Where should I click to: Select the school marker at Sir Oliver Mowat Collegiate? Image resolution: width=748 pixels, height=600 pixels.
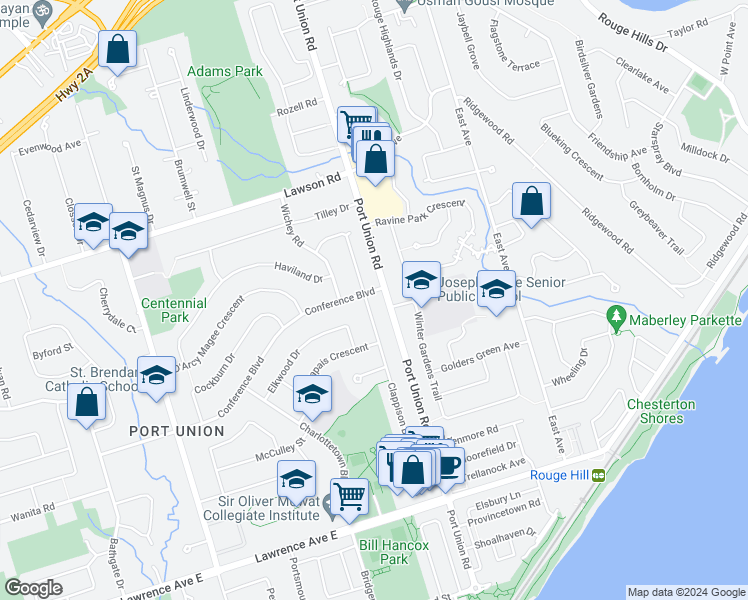pyautogui.click(x=296, y=479)
